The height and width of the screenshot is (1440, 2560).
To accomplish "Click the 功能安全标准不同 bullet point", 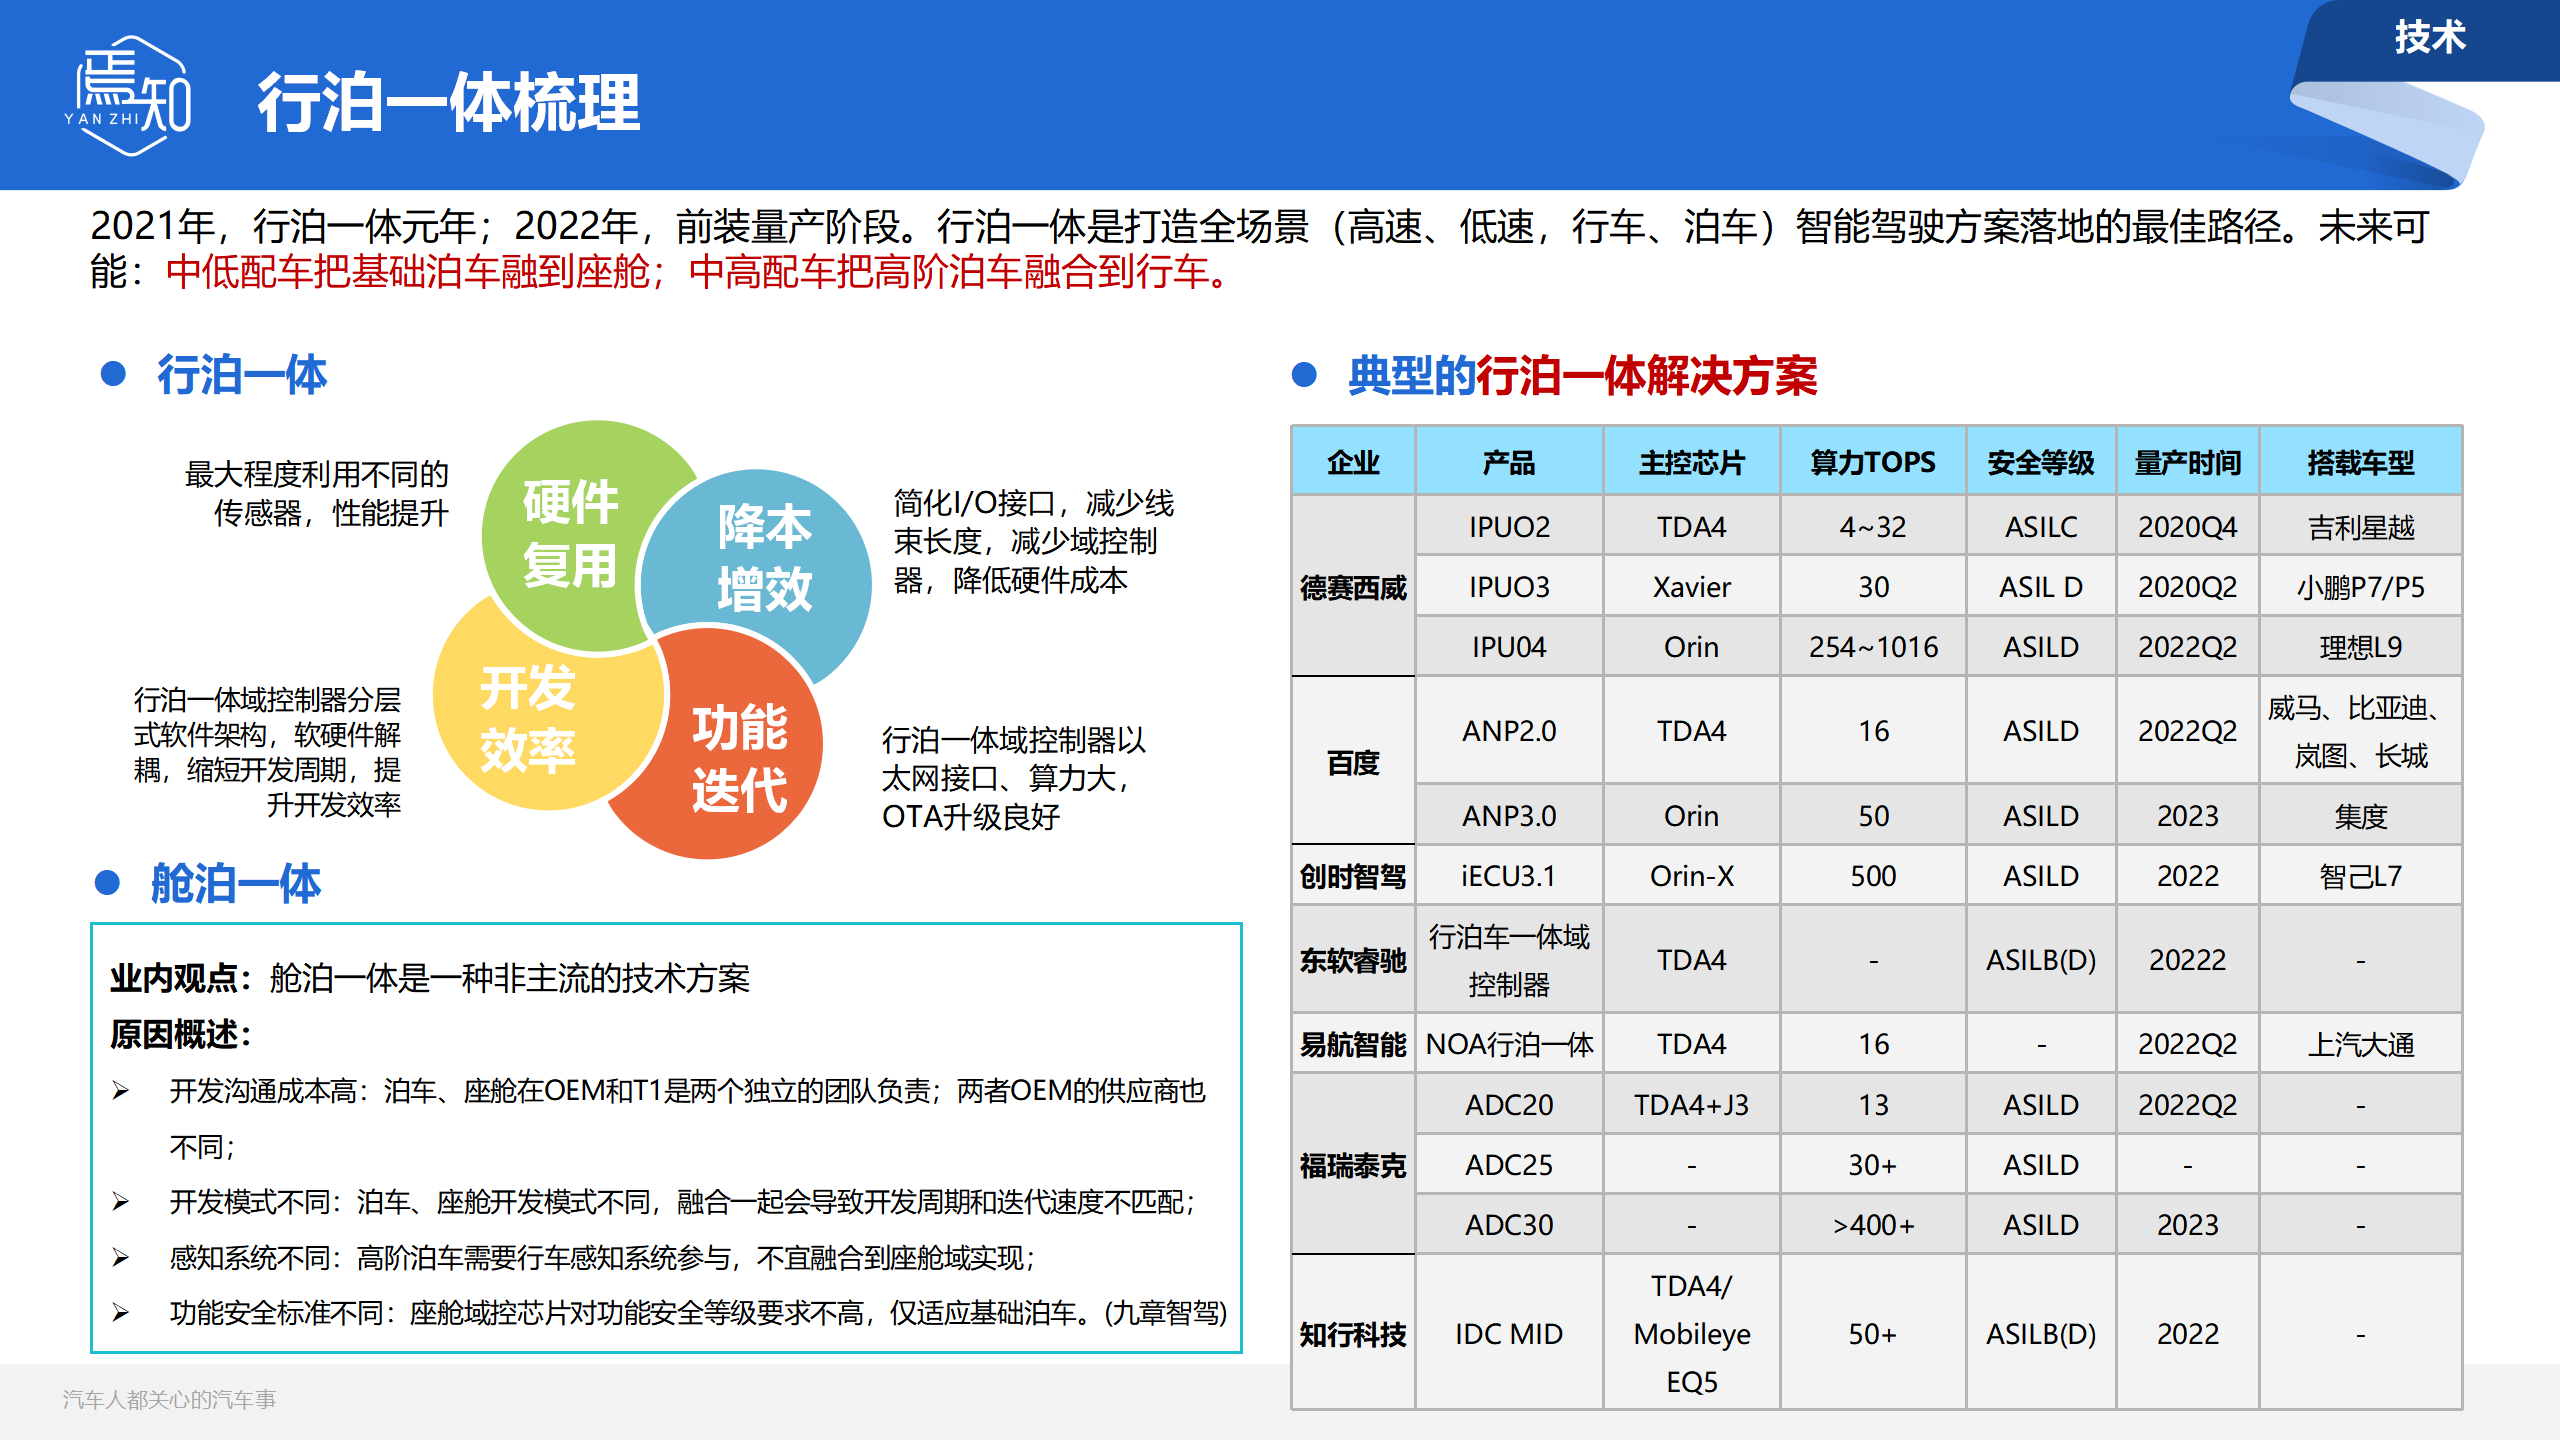I will (670, 1312).
